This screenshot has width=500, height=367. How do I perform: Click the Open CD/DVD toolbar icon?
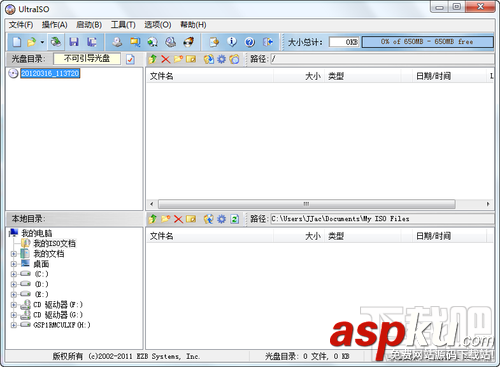pyautogui.click(x=56, y=42)
